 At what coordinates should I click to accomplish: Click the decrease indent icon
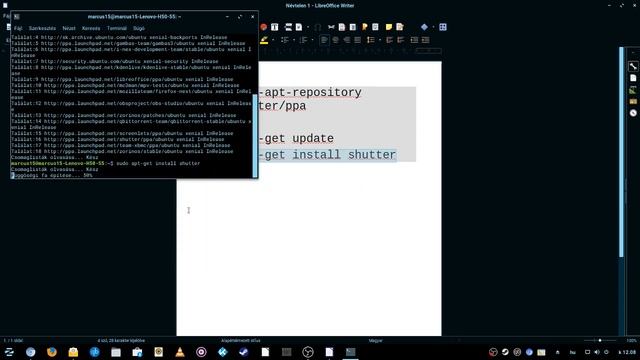coord(425,40)
